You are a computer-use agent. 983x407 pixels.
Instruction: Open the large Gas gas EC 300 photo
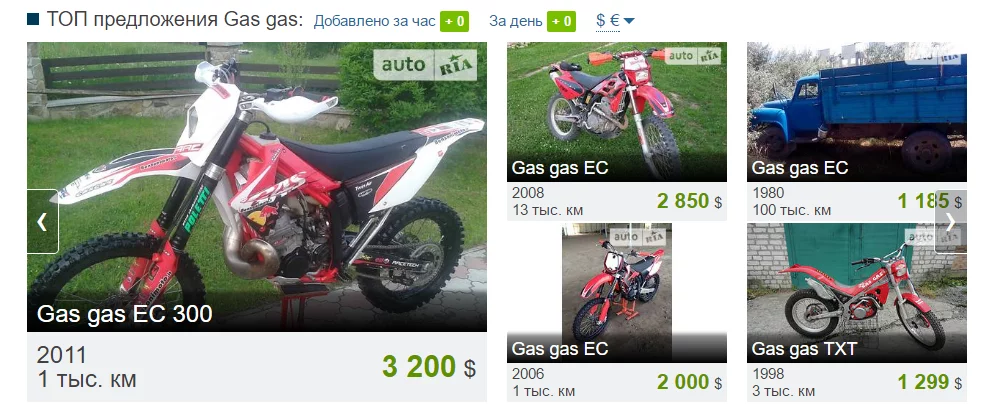[257, 187]
